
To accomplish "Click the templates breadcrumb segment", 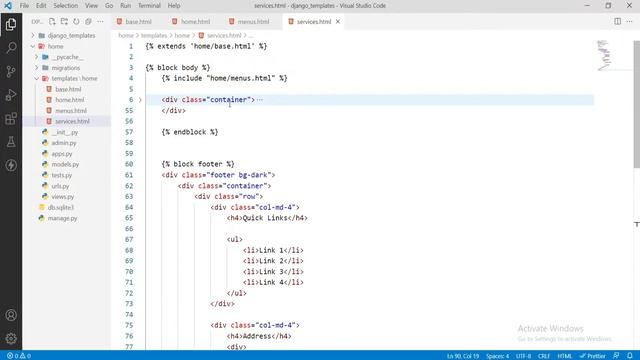I will [x=154, y=36].
